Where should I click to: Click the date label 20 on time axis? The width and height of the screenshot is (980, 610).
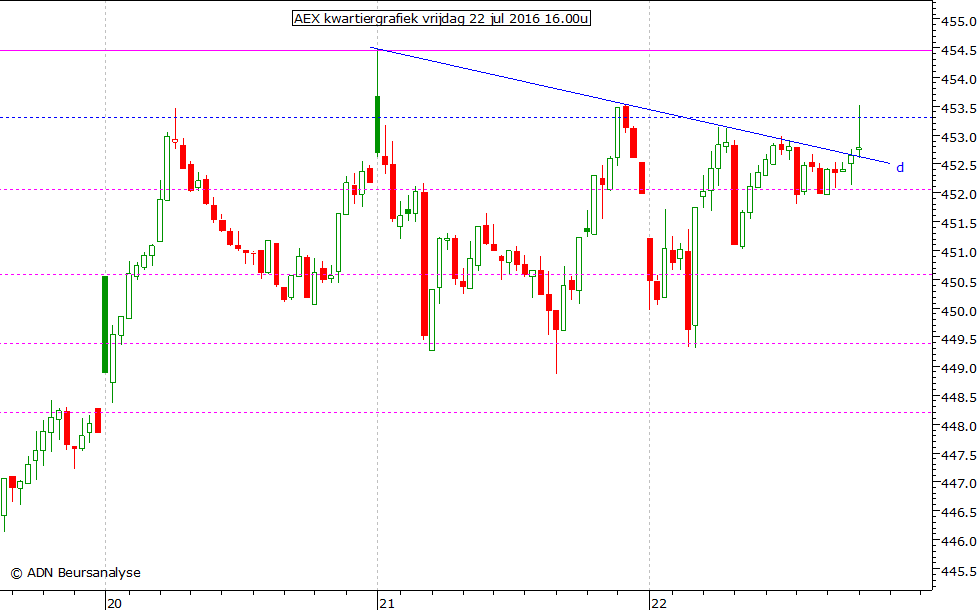point(114,603)
